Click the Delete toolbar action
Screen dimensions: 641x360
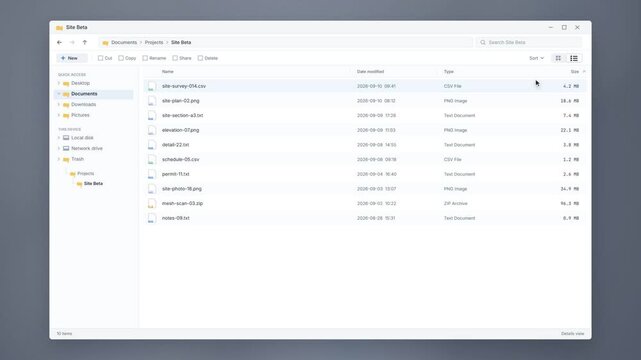pos(208,58)
